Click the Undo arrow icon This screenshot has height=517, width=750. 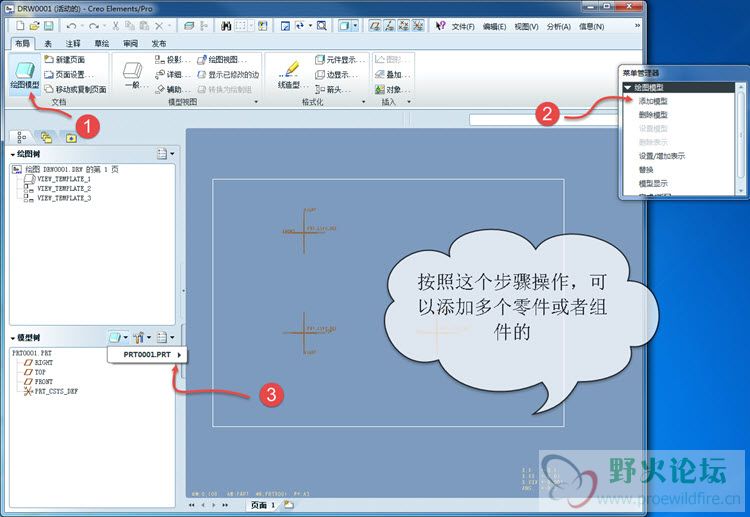point(71,26)
